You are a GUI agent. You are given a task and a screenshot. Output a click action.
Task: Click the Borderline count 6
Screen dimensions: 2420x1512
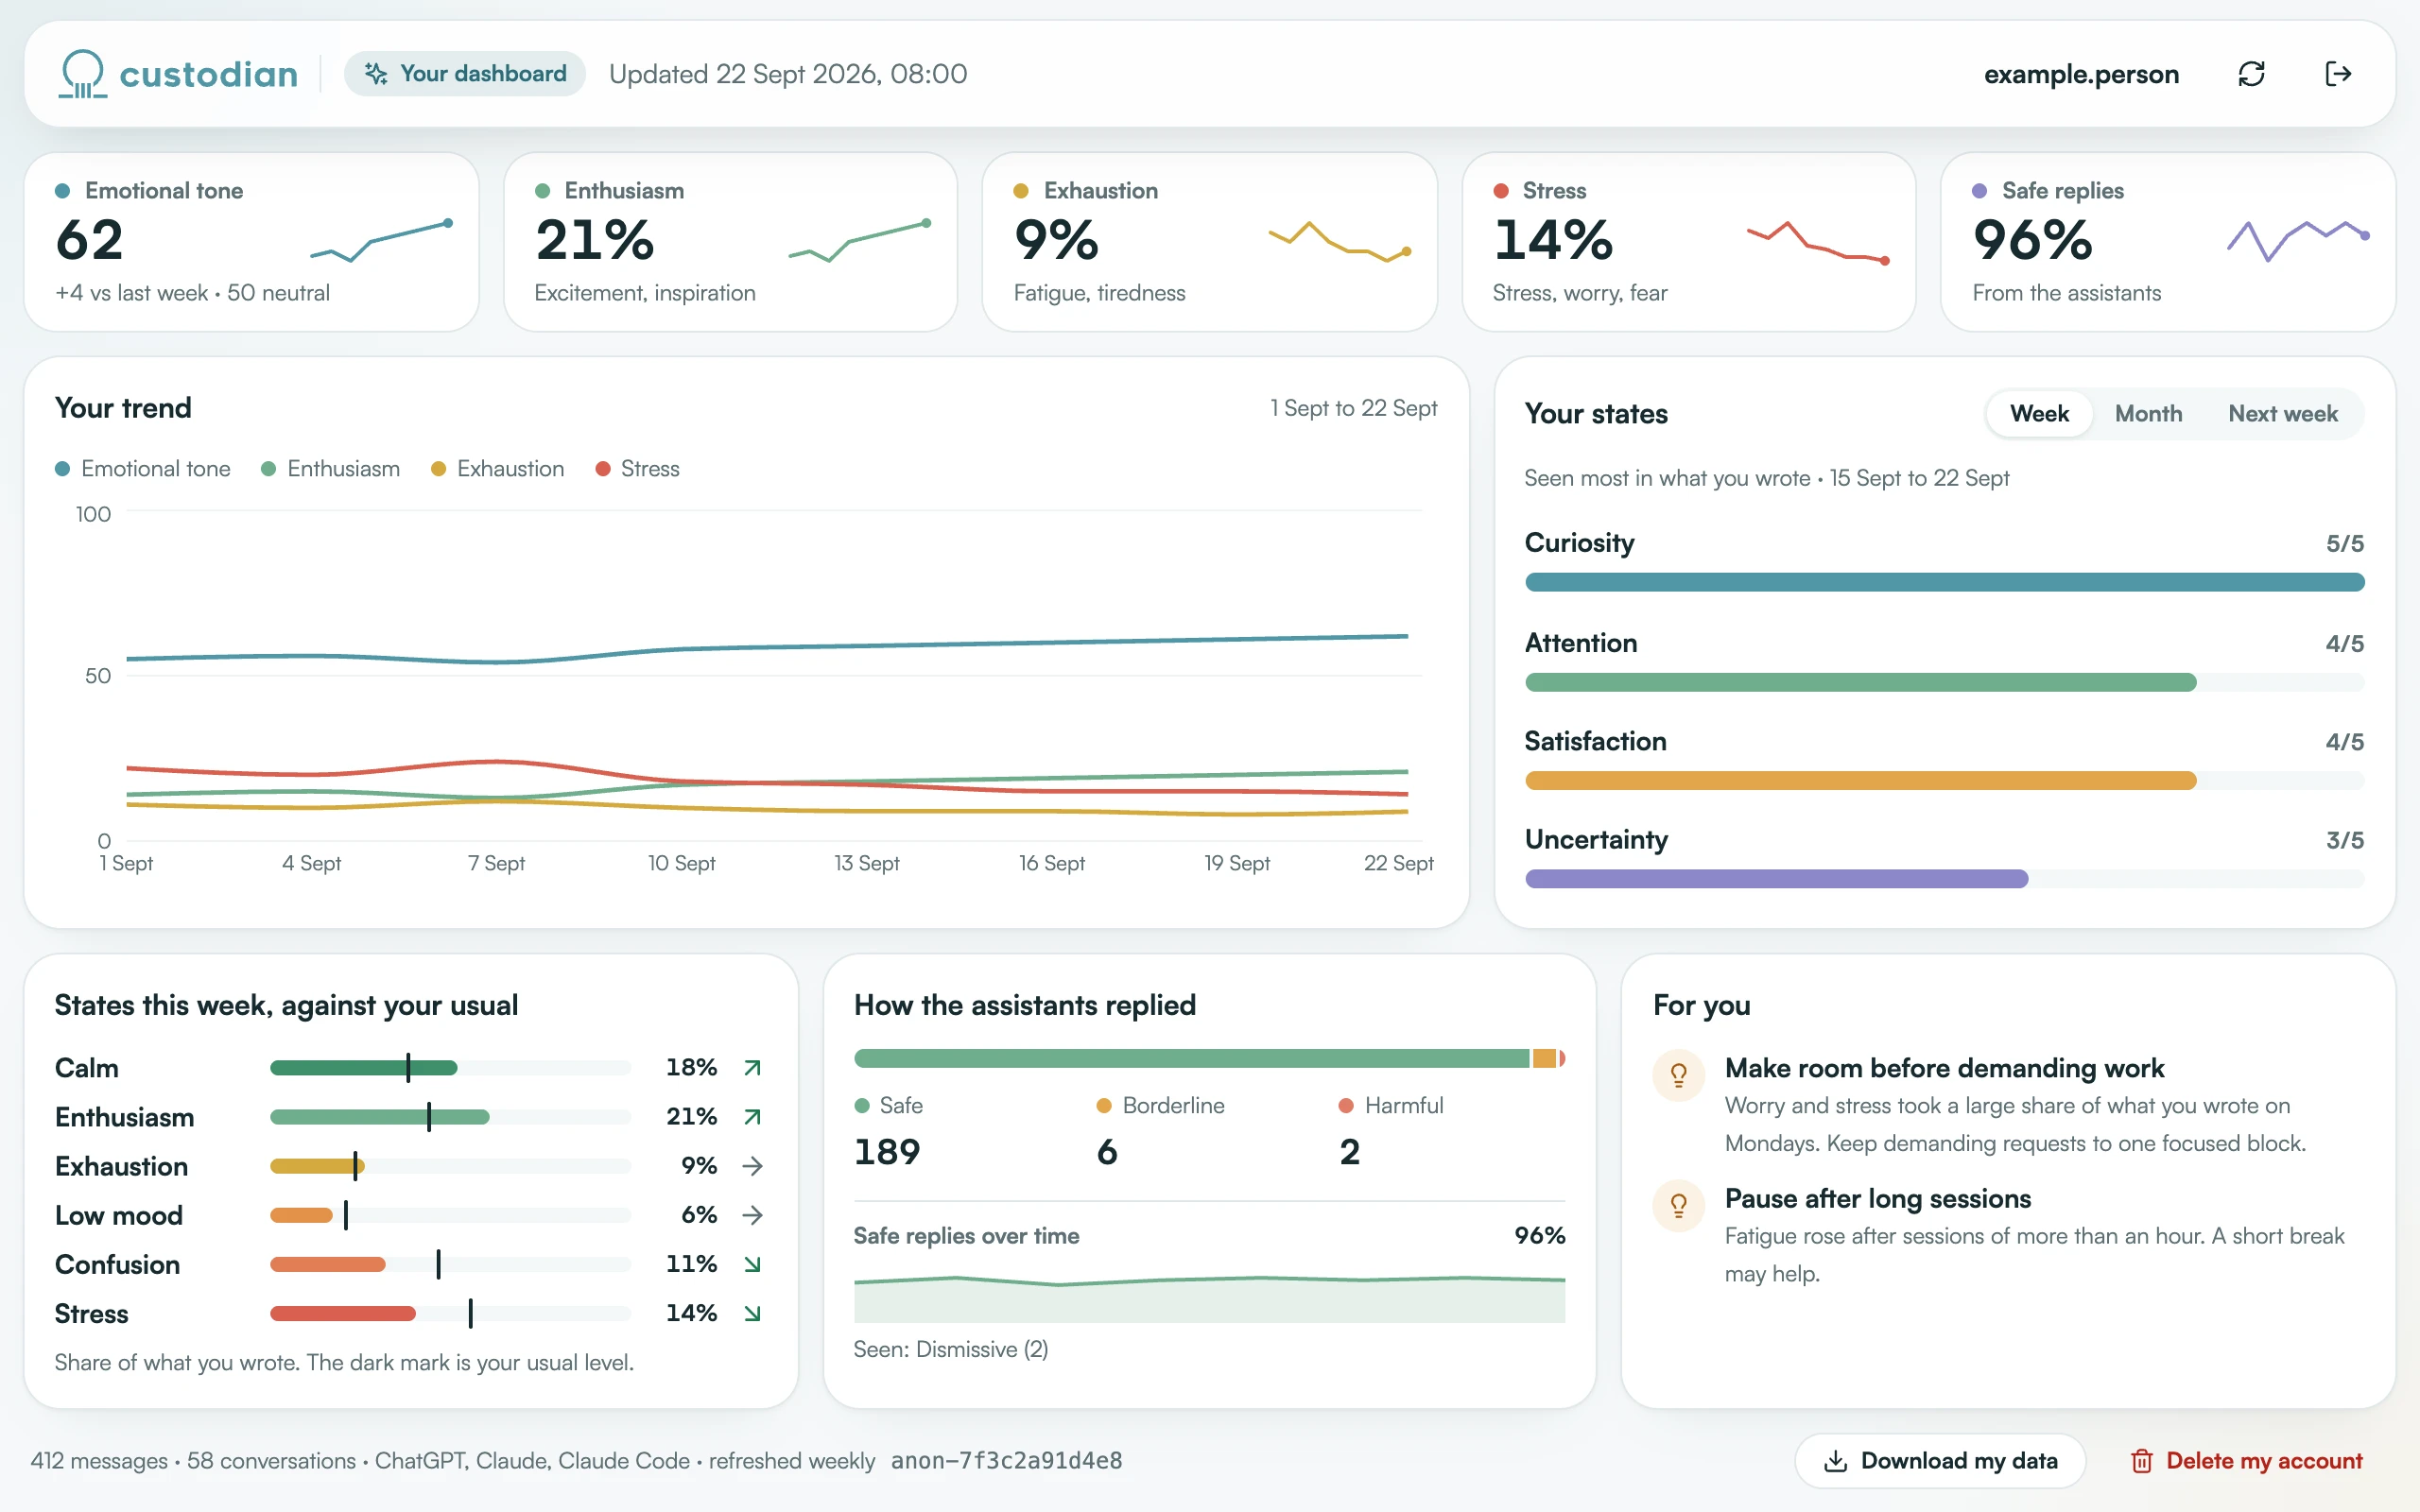(1107, 1152)
